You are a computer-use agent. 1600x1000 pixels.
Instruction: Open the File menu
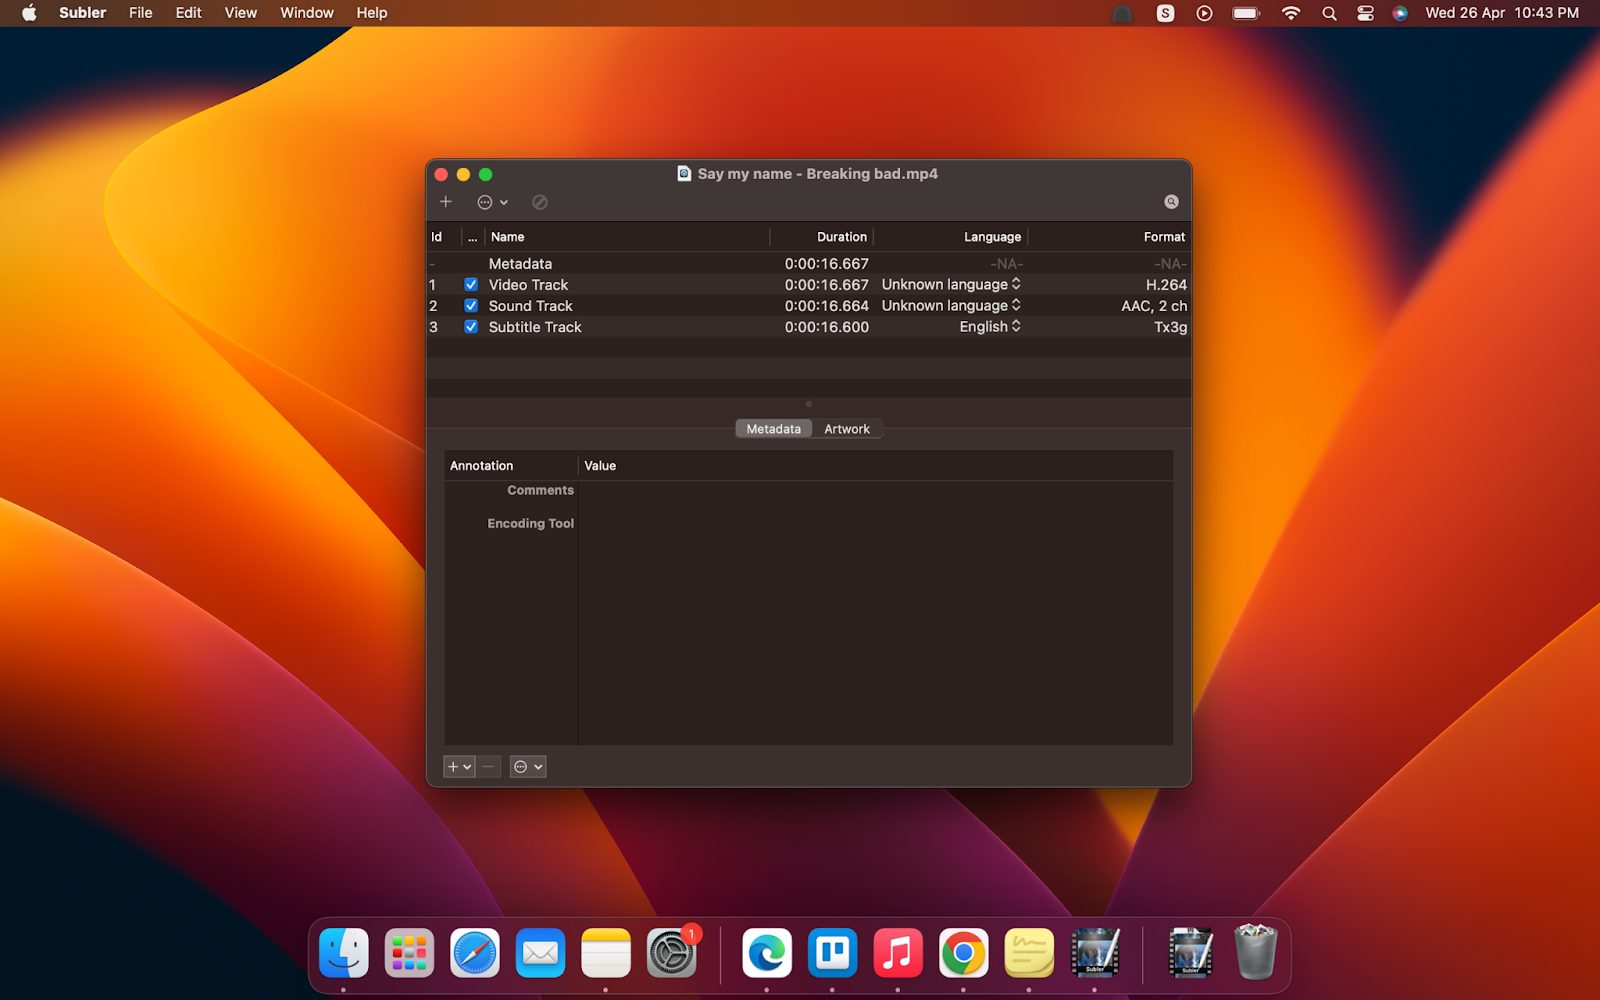(141, 13)
